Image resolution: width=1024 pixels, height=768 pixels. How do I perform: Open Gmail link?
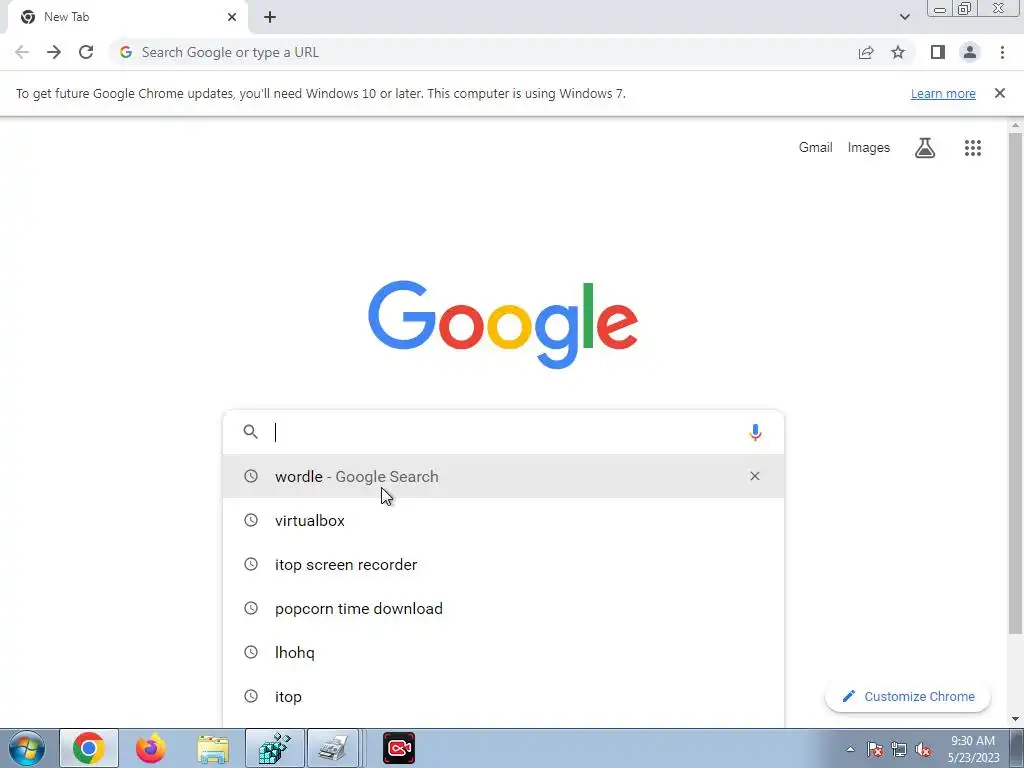[816, 148]
